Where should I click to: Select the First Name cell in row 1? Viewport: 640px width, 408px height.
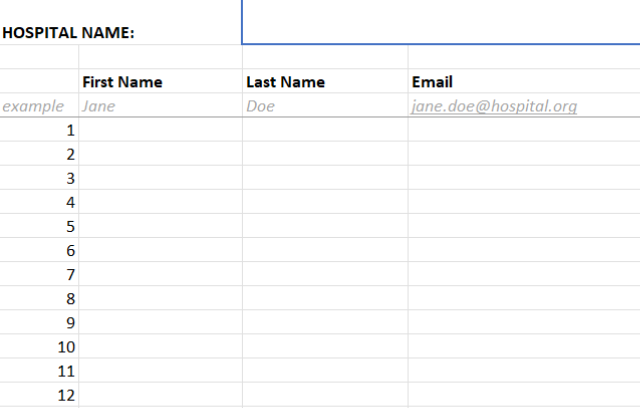coord(160,130)
